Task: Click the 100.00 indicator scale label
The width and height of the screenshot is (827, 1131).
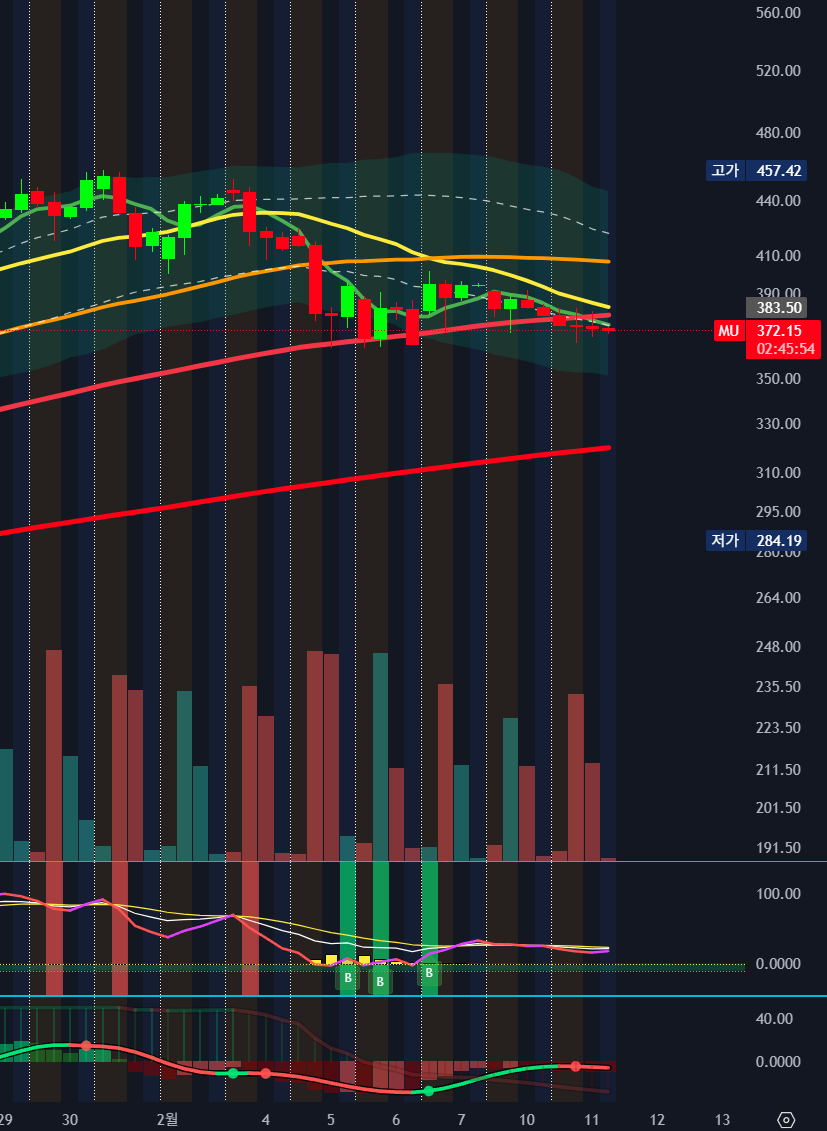Action: click(779, 894)
